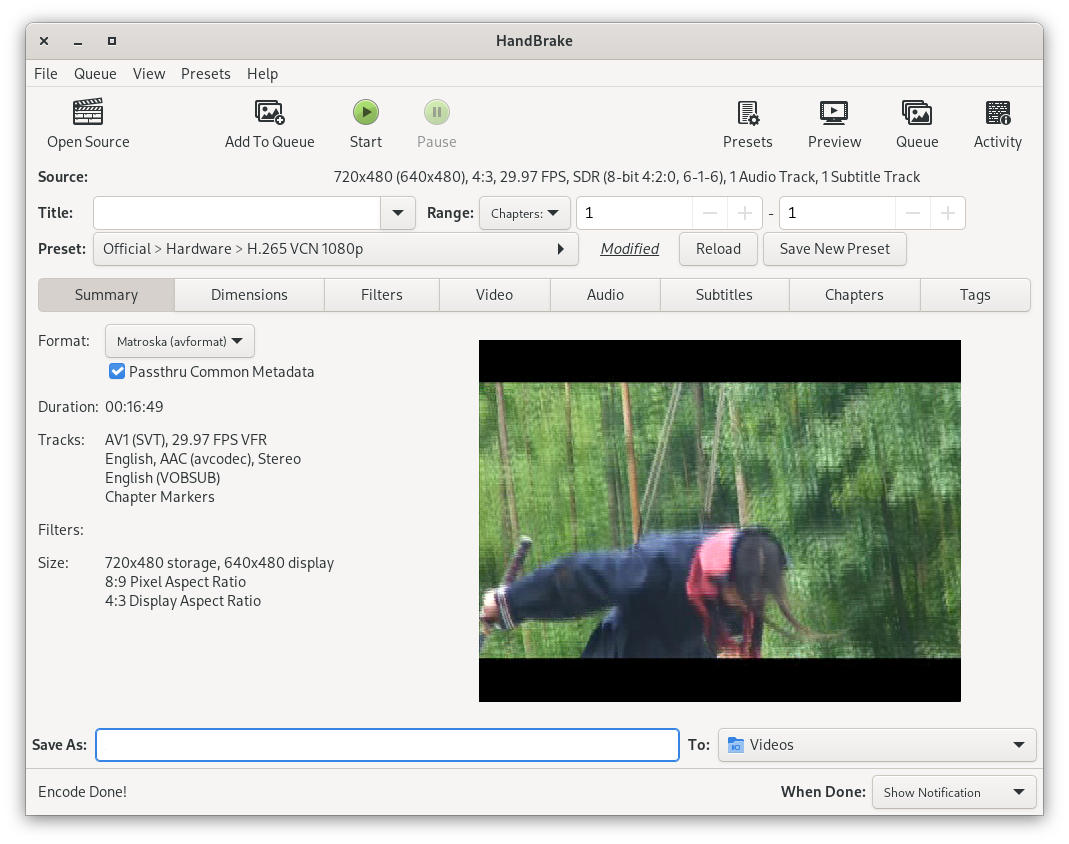
Task: Open the Preview window icon
Action: 834,112
